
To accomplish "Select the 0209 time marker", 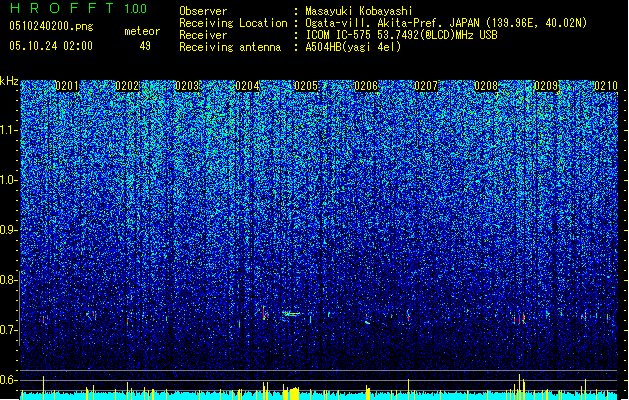I will (546, 86).
